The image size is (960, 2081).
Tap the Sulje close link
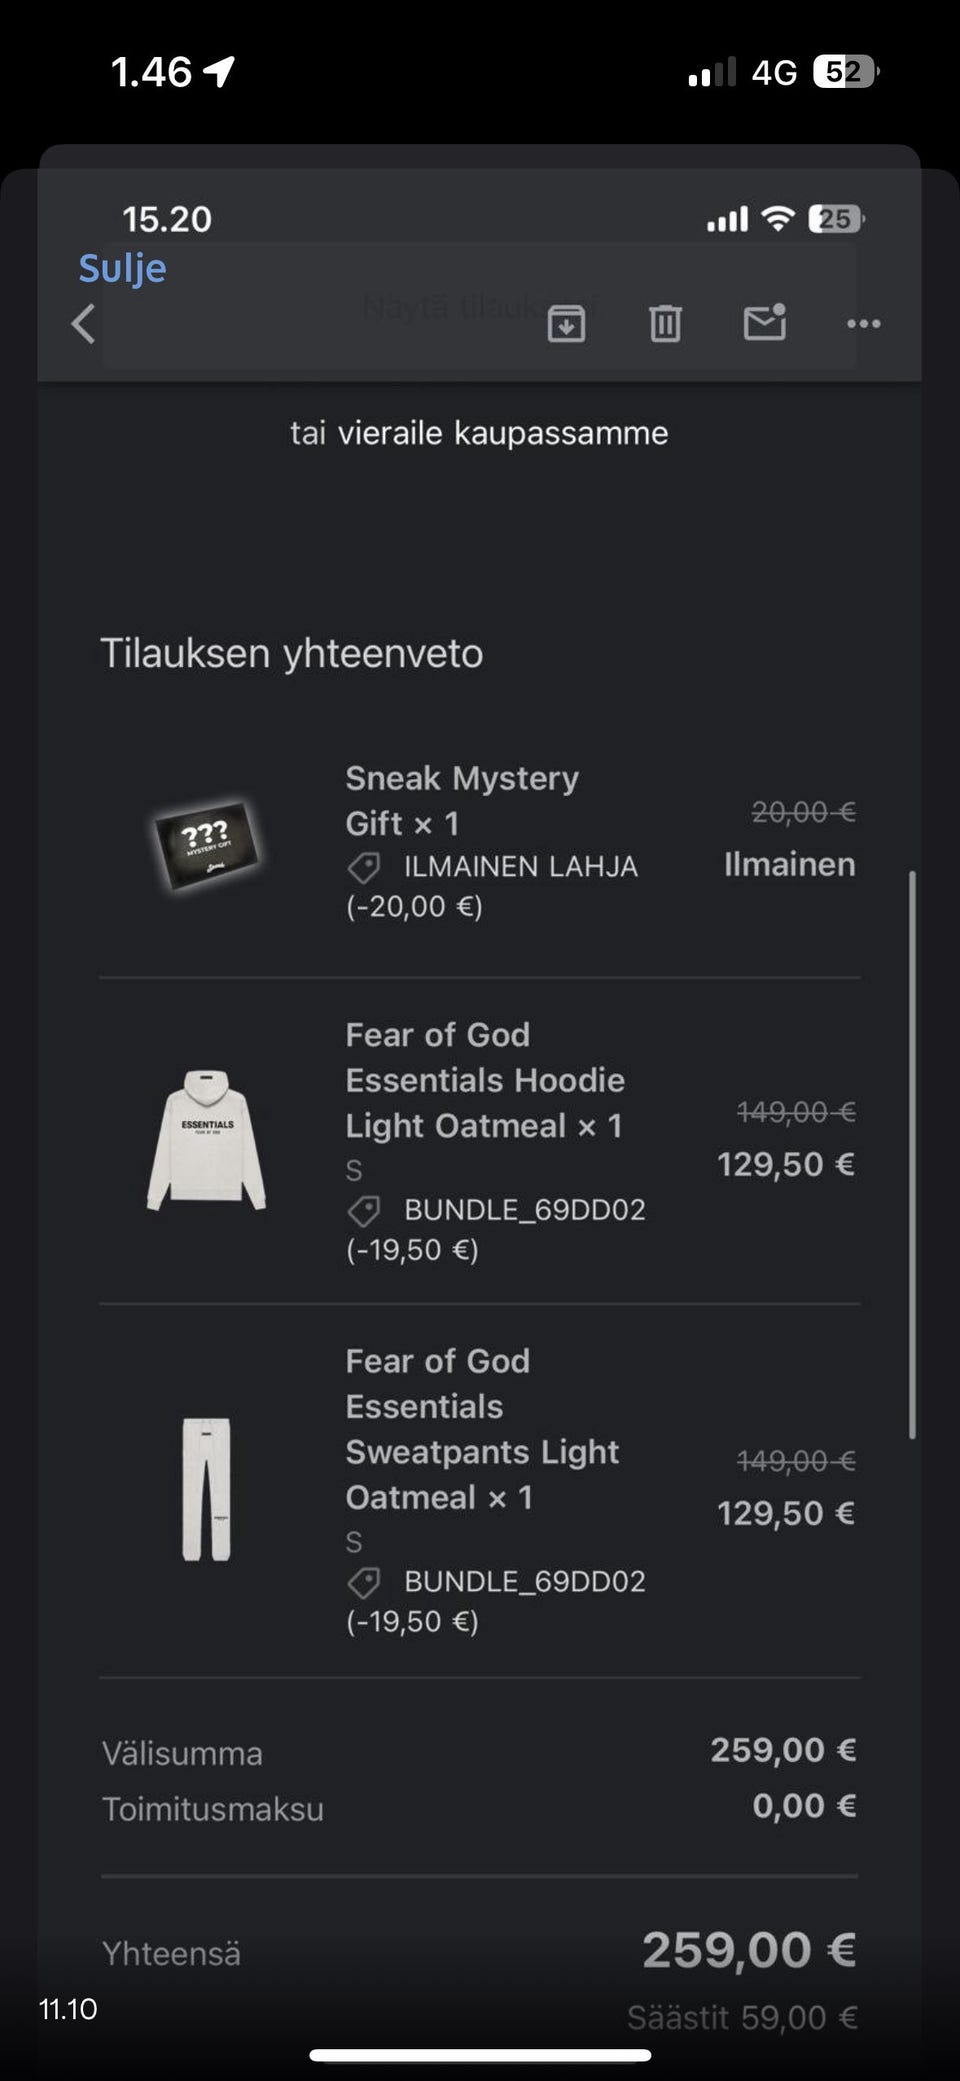coord(122,268)
